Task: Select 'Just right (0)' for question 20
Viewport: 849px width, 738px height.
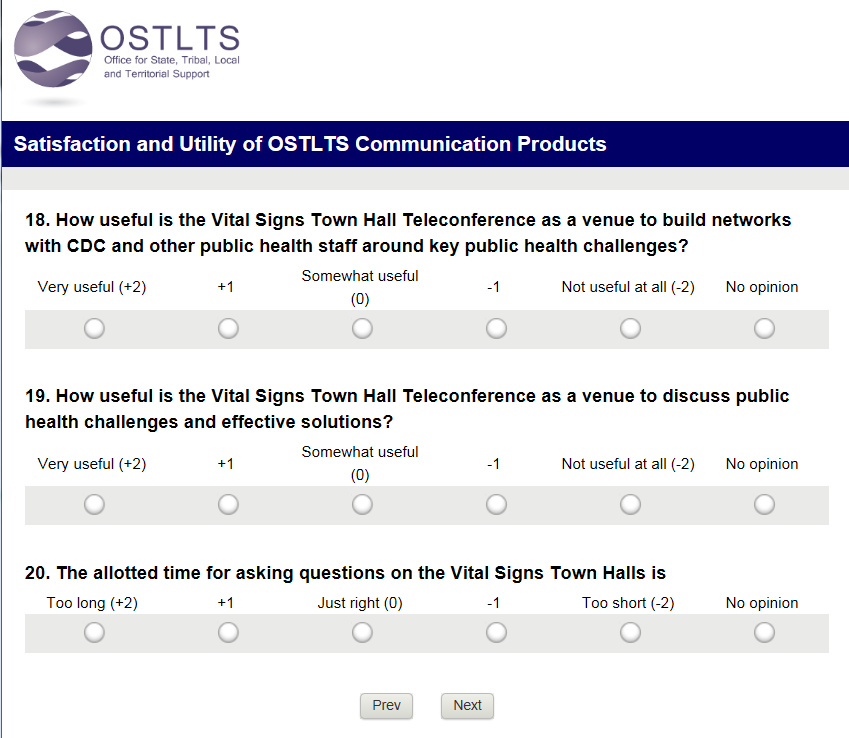Action: pyautogui.click(x=362, y=632)
